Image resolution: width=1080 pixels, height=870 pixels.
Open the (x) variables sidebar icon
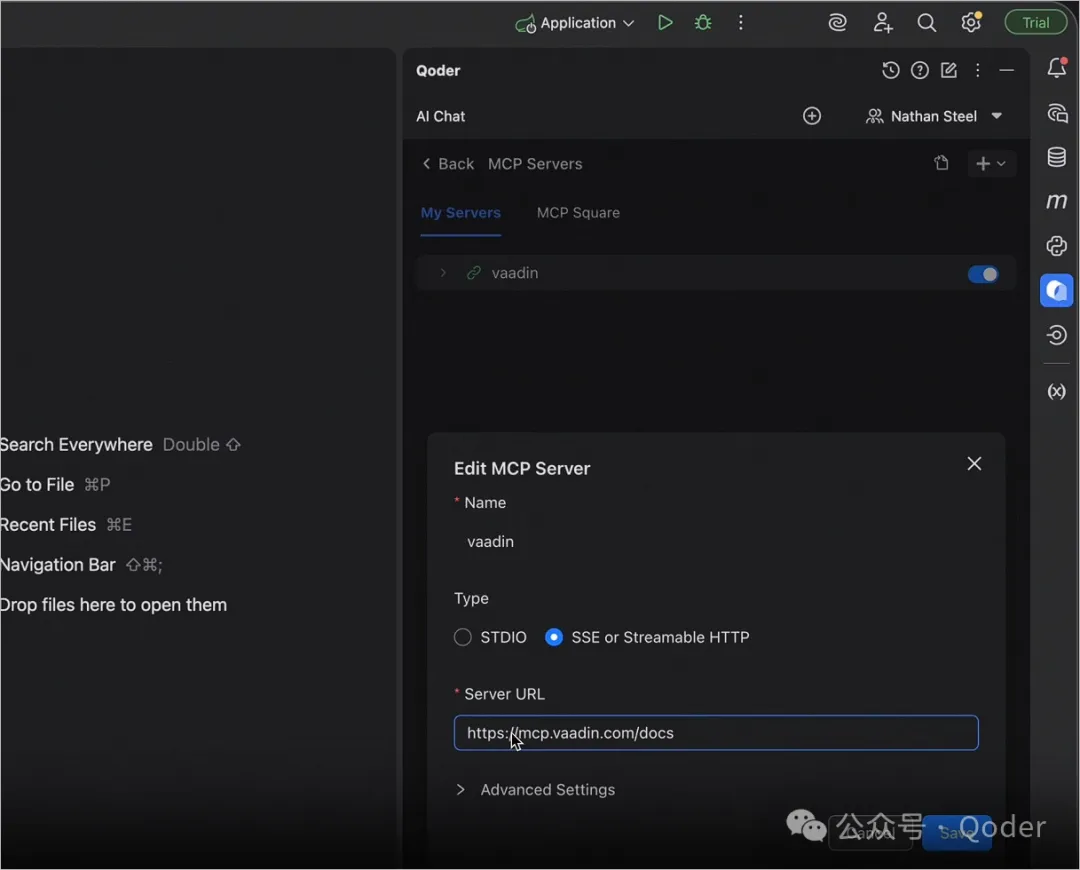tap(1057, 392)
